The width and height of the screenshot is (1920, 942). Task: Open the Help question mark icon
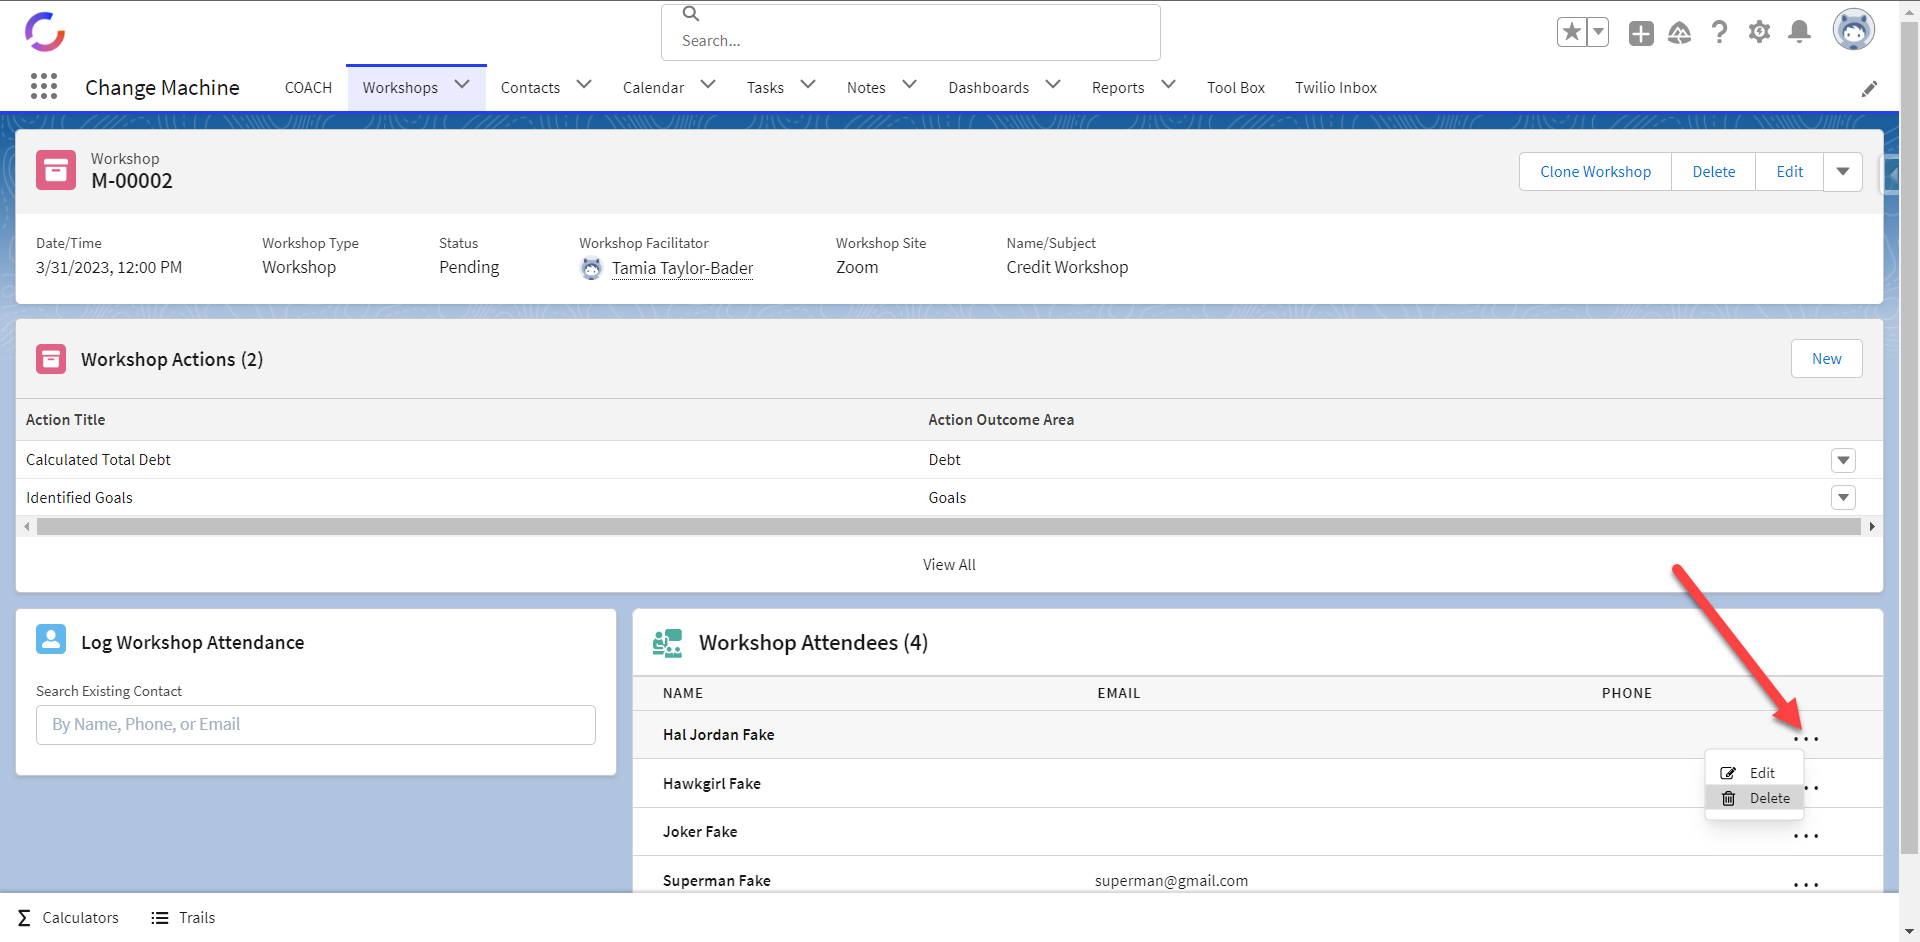click(x=1719, y=32)
